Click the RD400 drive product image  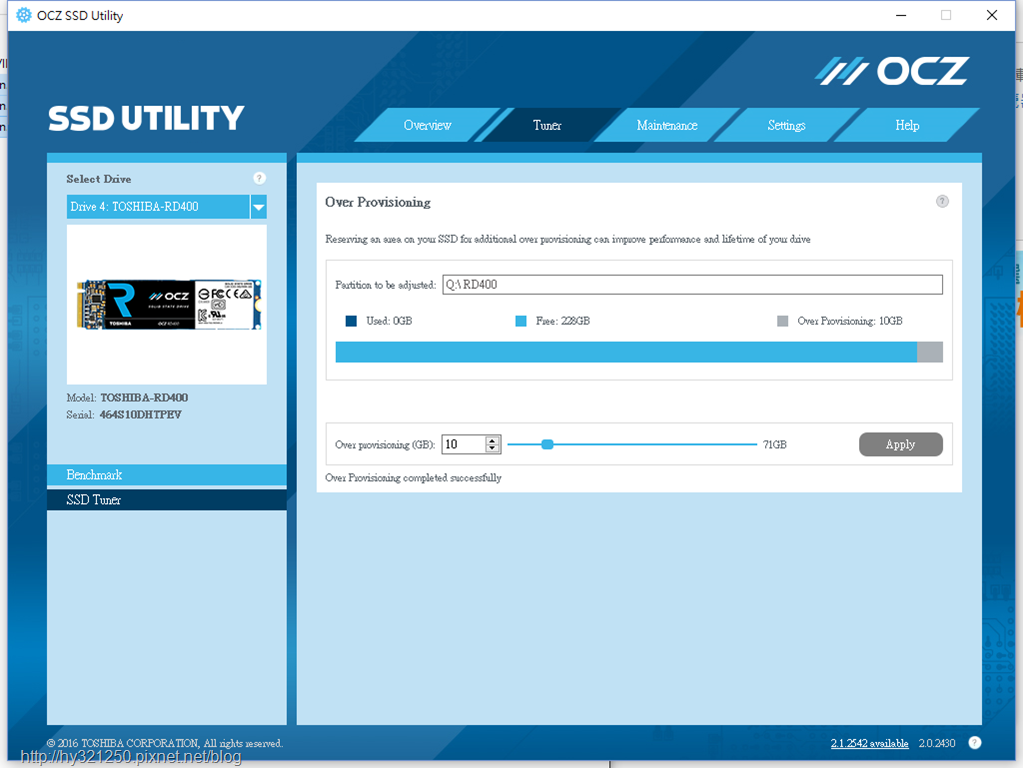coord(169,305)
